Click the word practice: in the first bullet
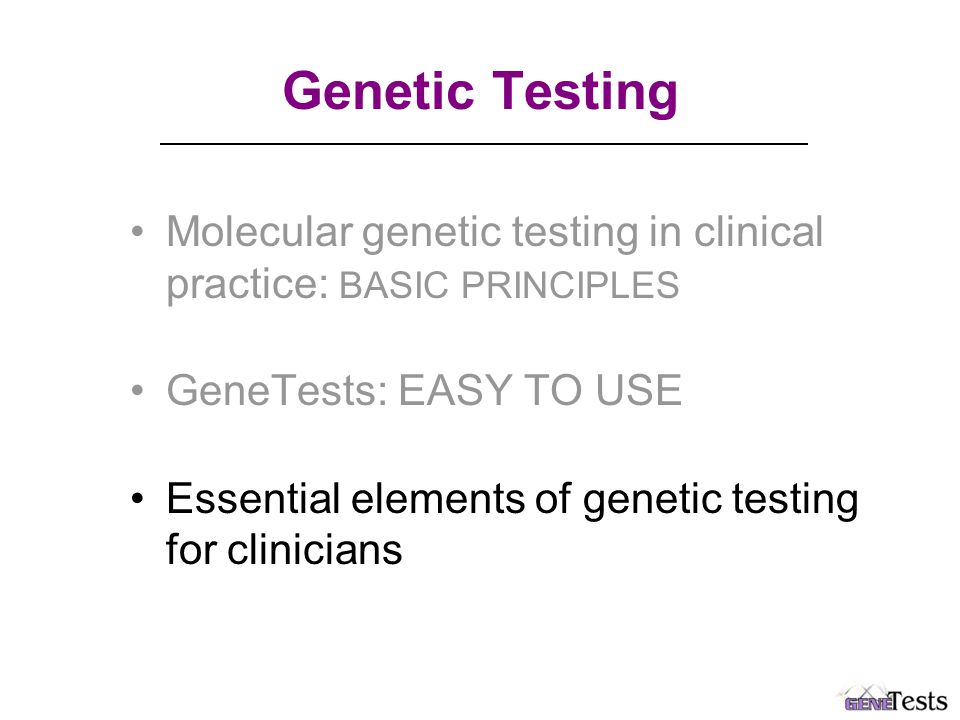Screen dimensions: 960x720 click(248, 285)
